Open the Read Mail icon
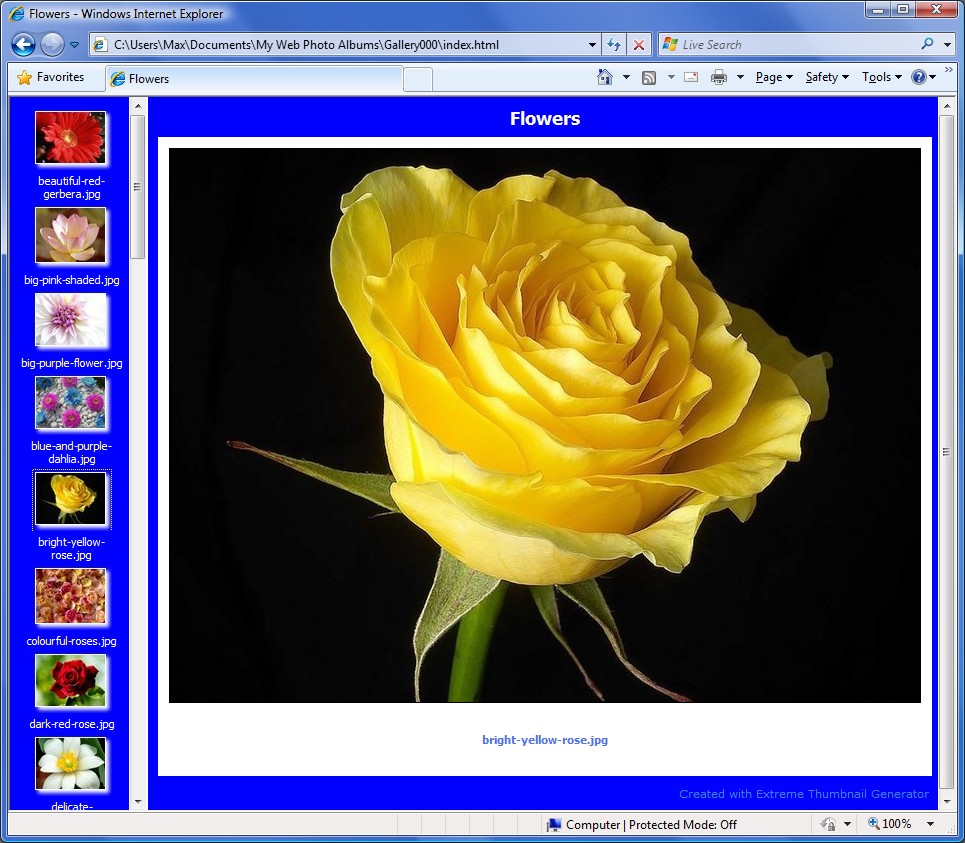The width and height of the screenshot is (965, 843). [x=690, y=76]
